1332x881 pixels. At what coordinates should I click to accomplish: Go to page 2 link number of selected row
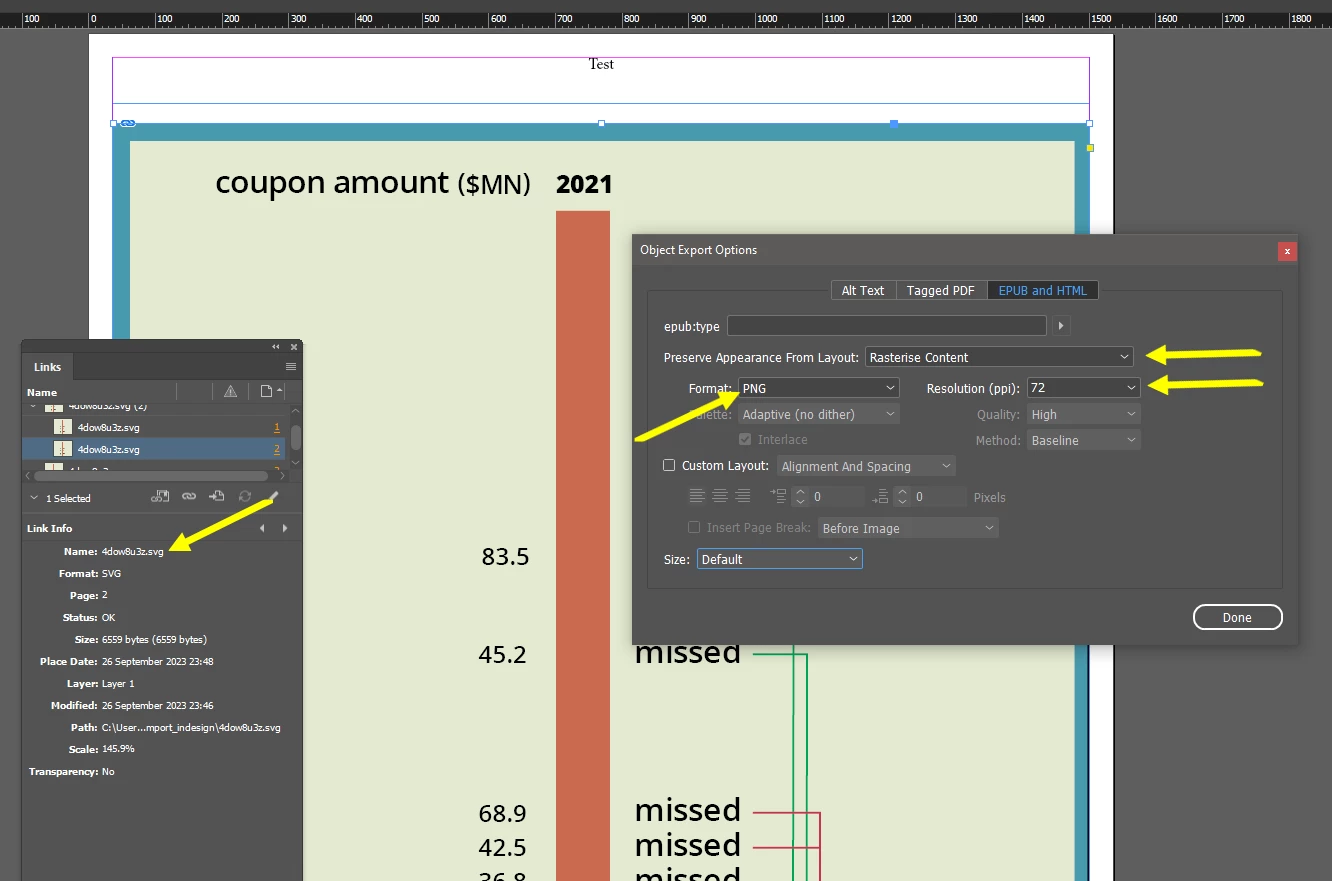(x=278, y=449)
